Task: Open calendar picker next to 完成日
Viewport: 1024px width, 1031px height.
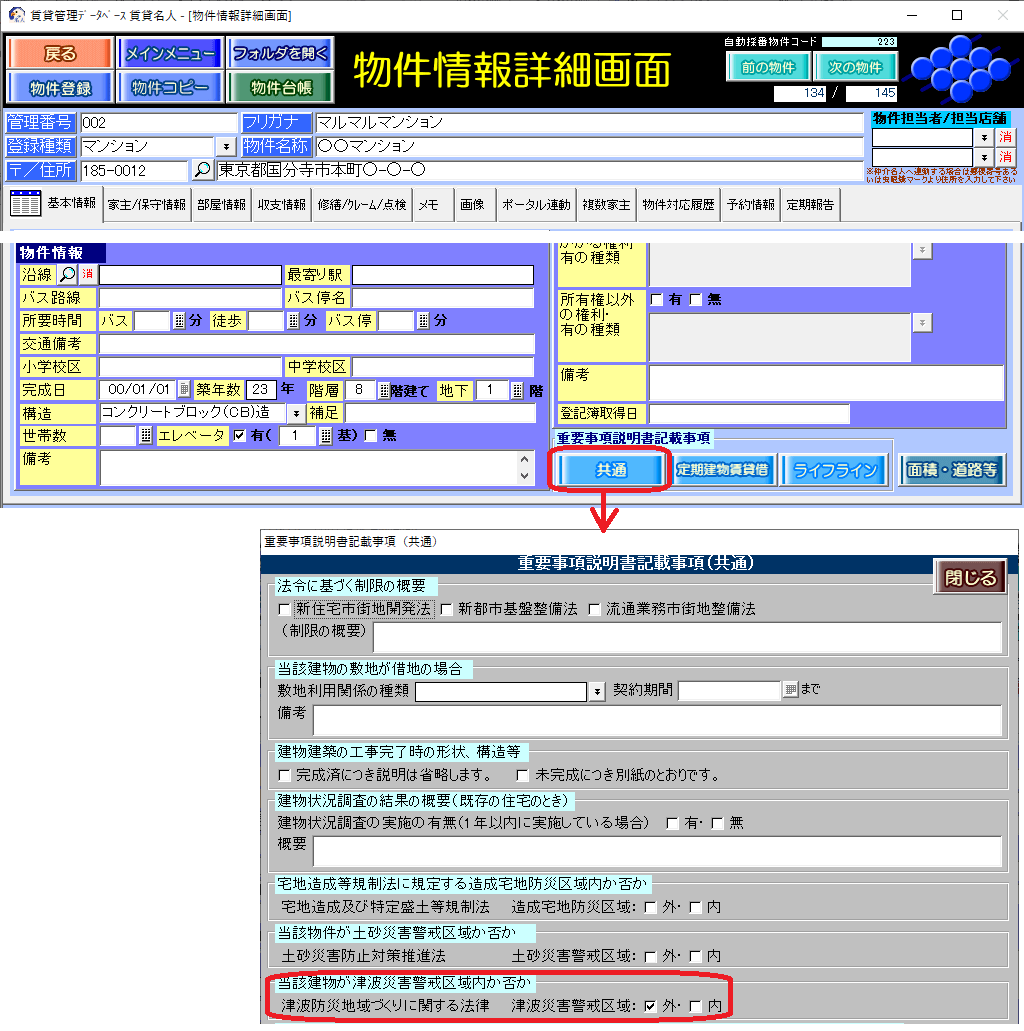Action: (x=184, y=390)
